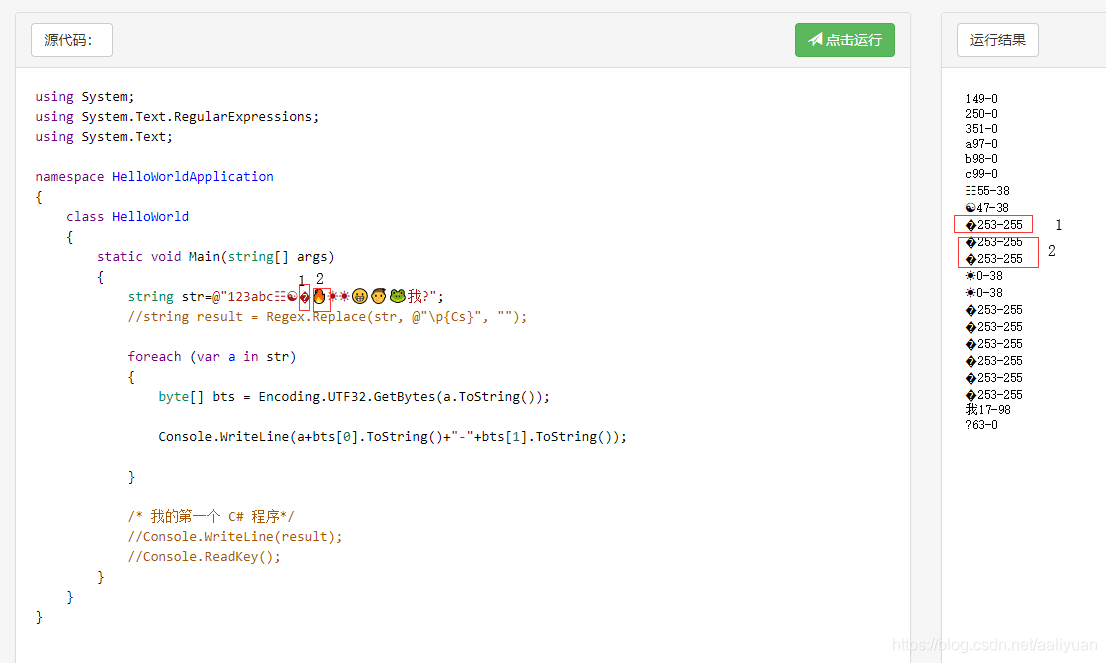Click the Encoding.UTF32.GetBytes code line
Viewport: 1106px width, 663px height.
pyautogui.click(x=354, y=396)
